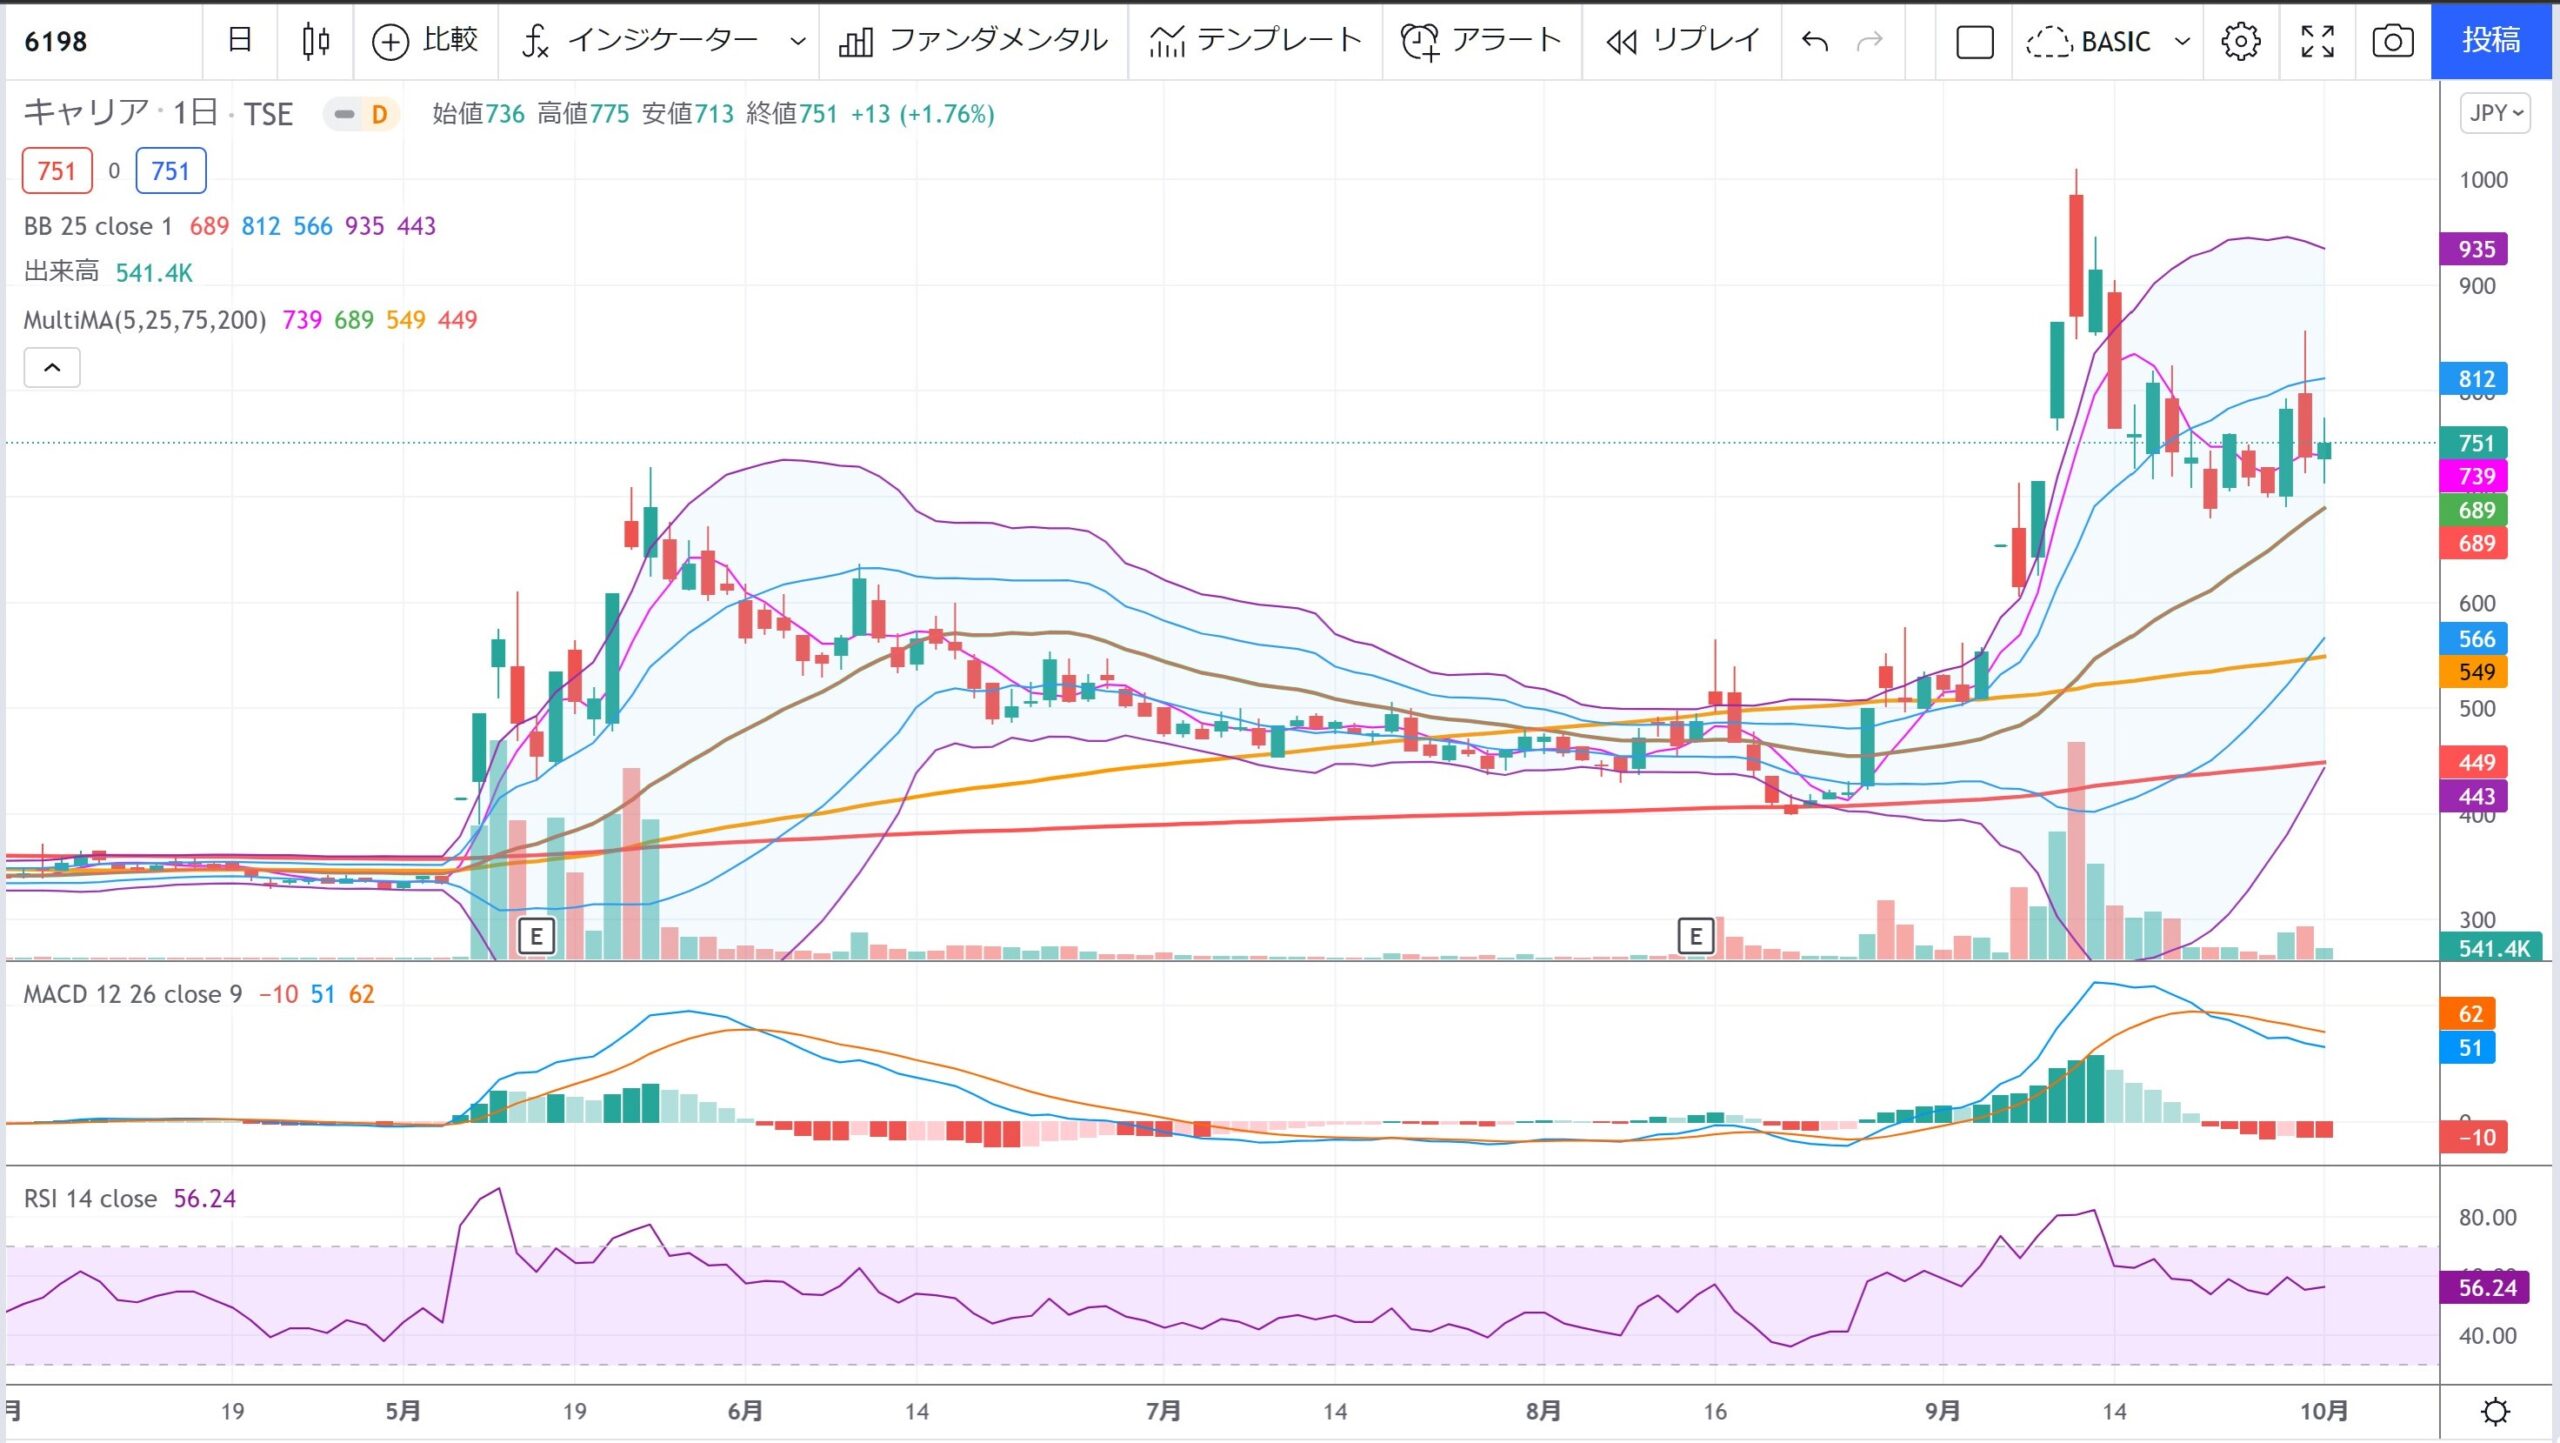Viewport: 2560px width, 1443px height.
Task: Click the 56.24 RSI value label
Action: (2486, 1288)
